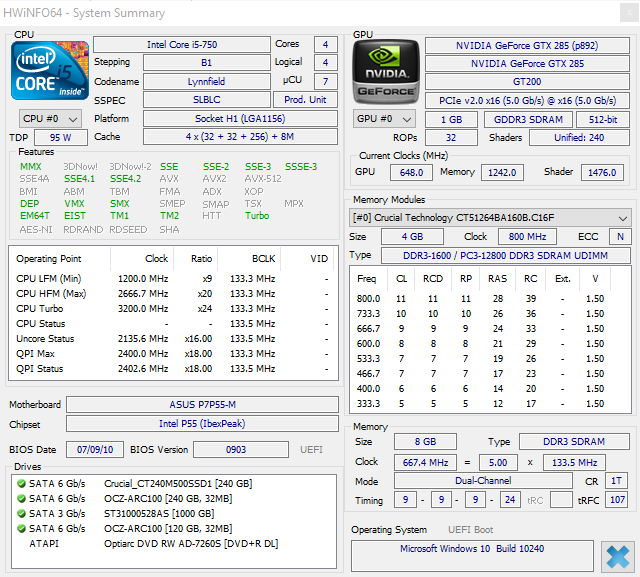Screen dimensions: 640x577
Task: Click the VID column header
Action: click(x=308, y=259)
